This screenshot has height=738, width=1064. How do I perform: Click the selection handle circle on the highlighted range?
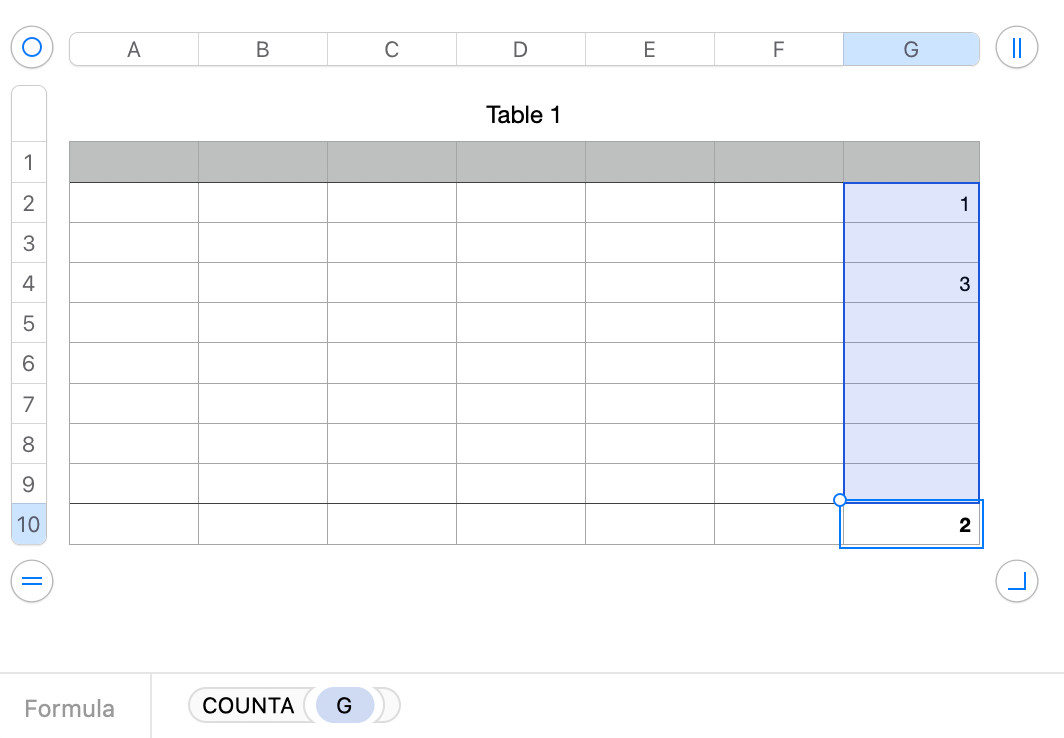839,498
